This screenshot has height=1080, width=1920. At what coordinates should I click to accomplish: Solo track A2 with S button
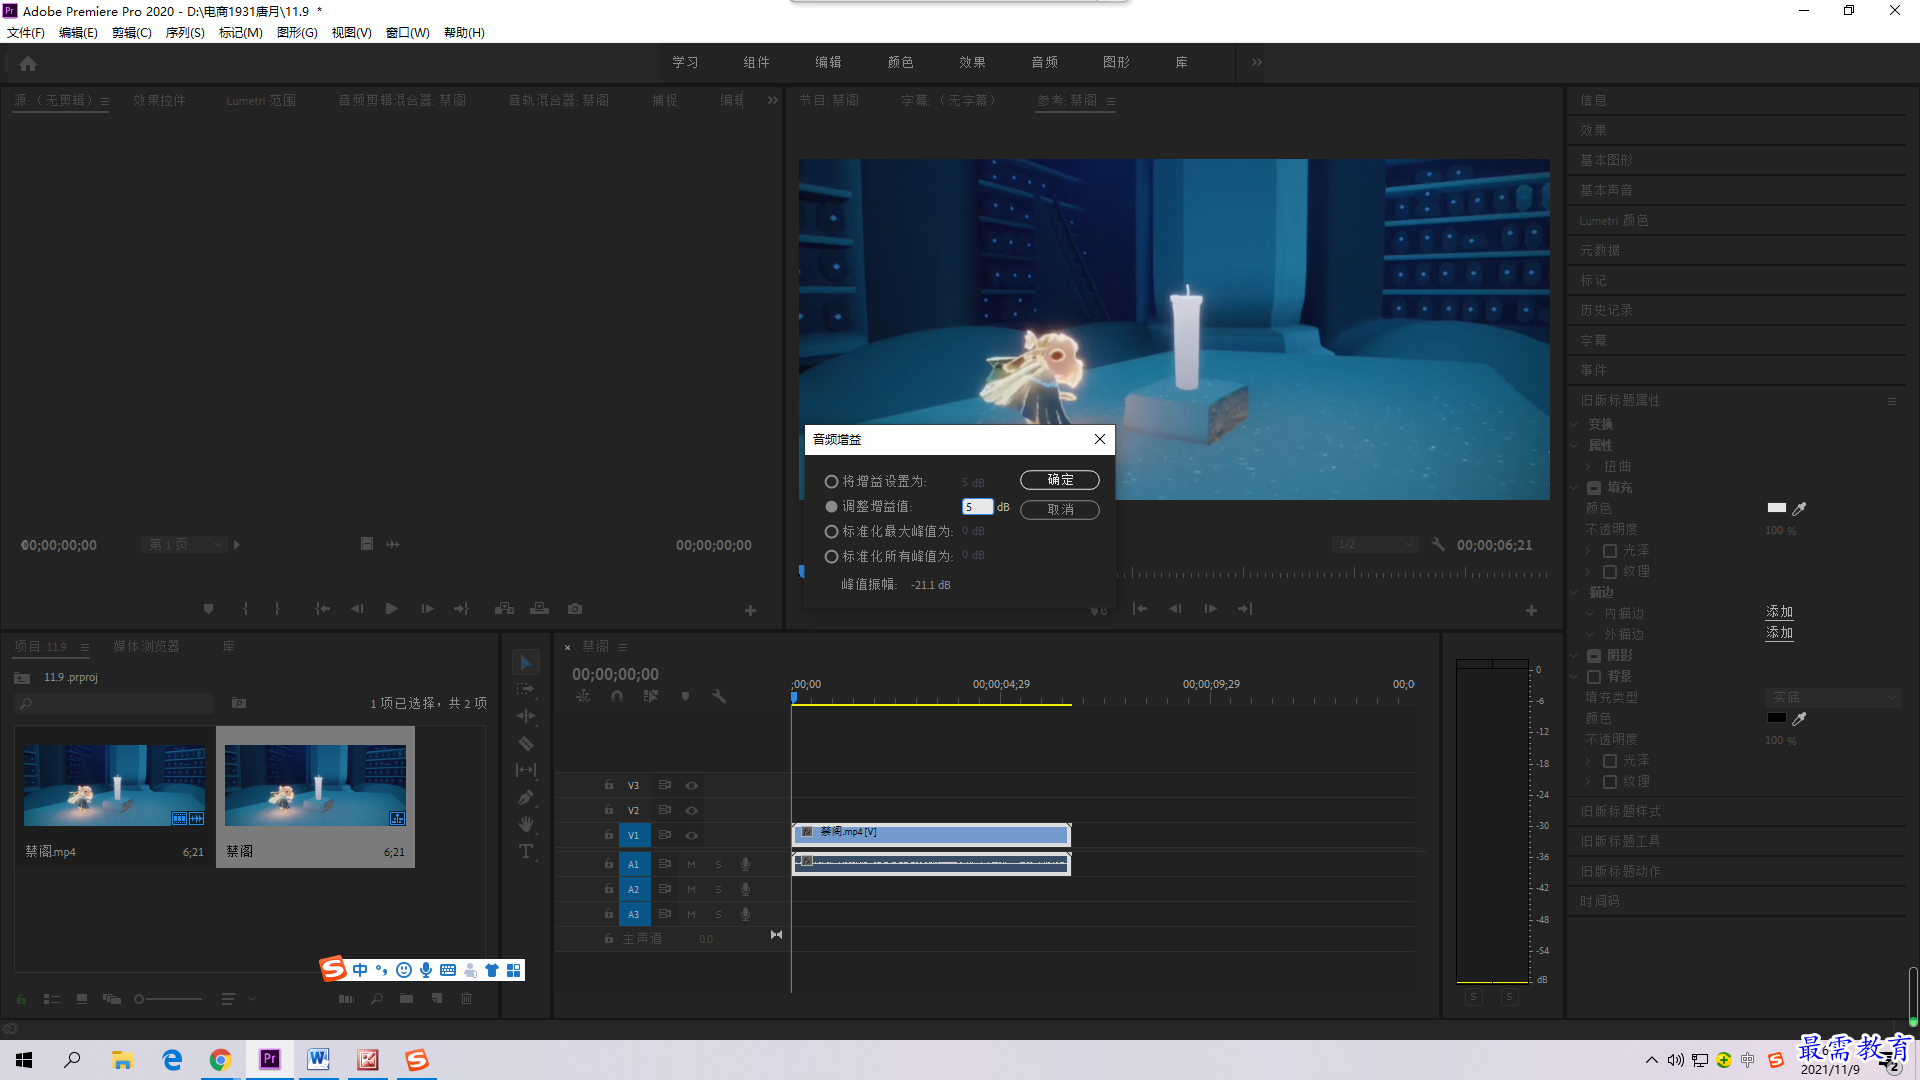(718, 889)
